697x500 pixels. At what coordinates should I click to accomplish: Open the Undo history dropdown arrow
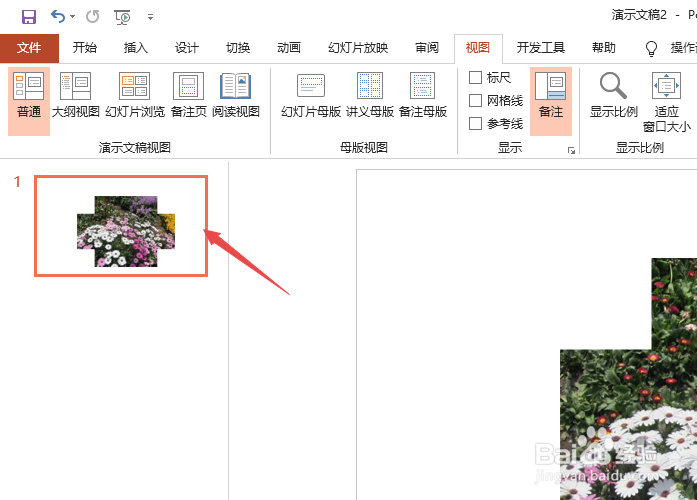72,17
